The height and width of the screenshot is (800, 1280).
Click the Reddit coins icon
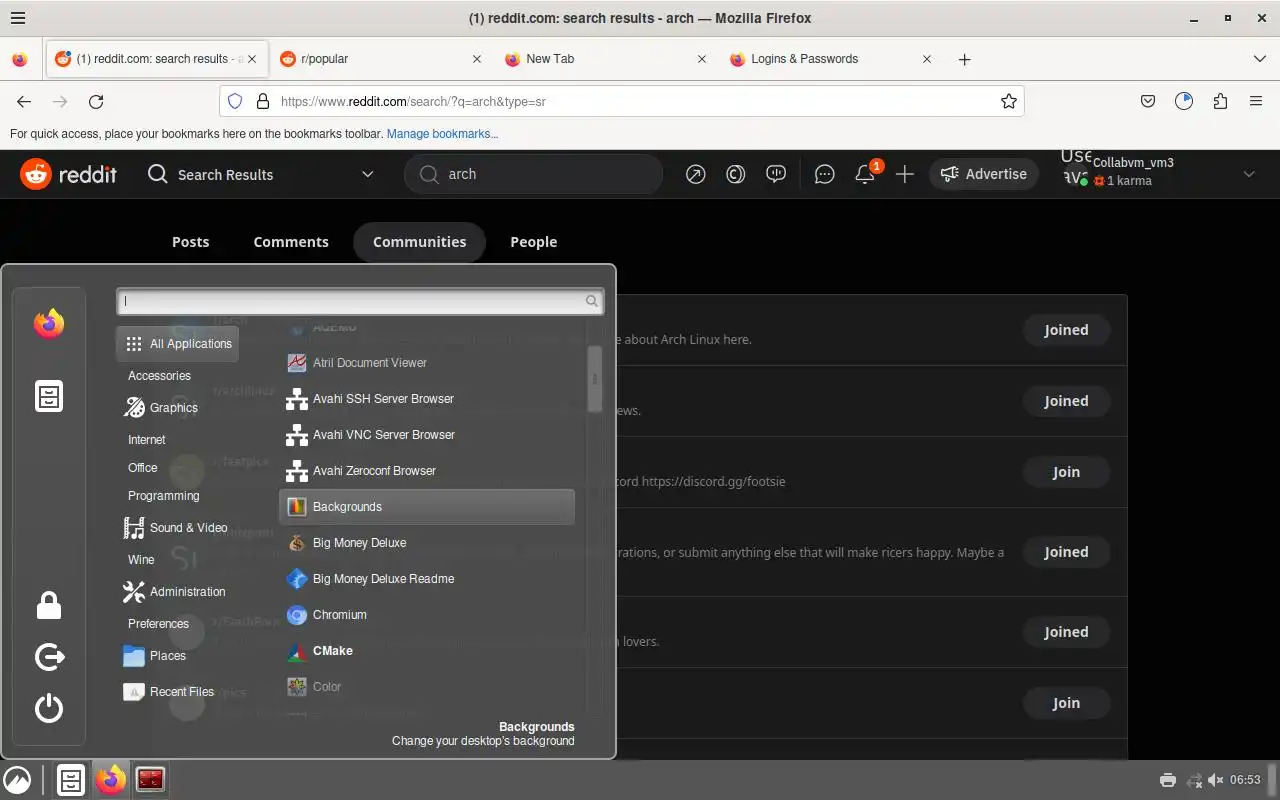pyautogui.click(x=735, y=174)
